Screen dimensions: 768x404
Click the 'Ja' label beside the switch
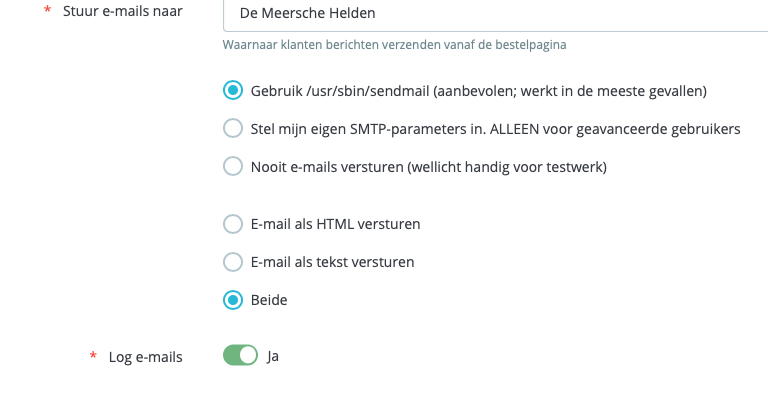[272, 356]
